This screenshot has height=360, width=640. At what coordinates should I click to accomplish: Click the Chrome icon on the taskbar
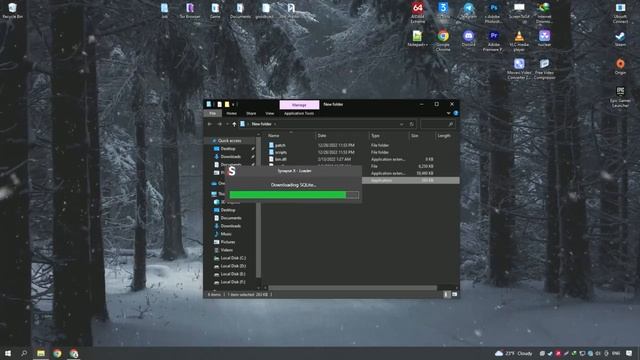tap(57, 353)
